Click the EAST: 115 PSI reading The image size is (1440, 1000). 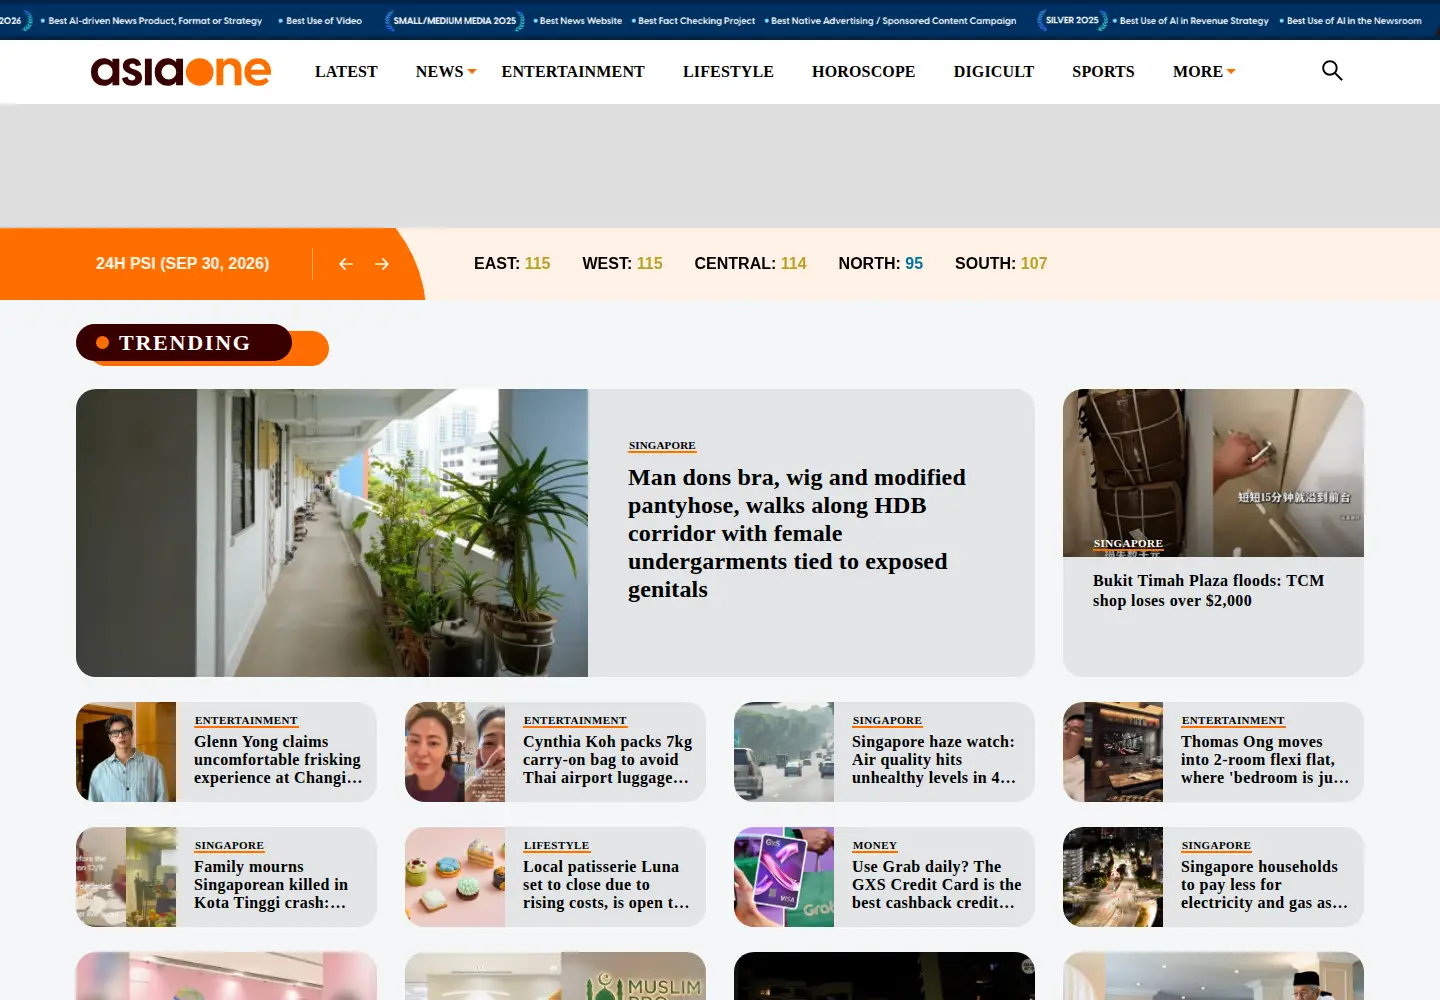click(x=512, y=264)
